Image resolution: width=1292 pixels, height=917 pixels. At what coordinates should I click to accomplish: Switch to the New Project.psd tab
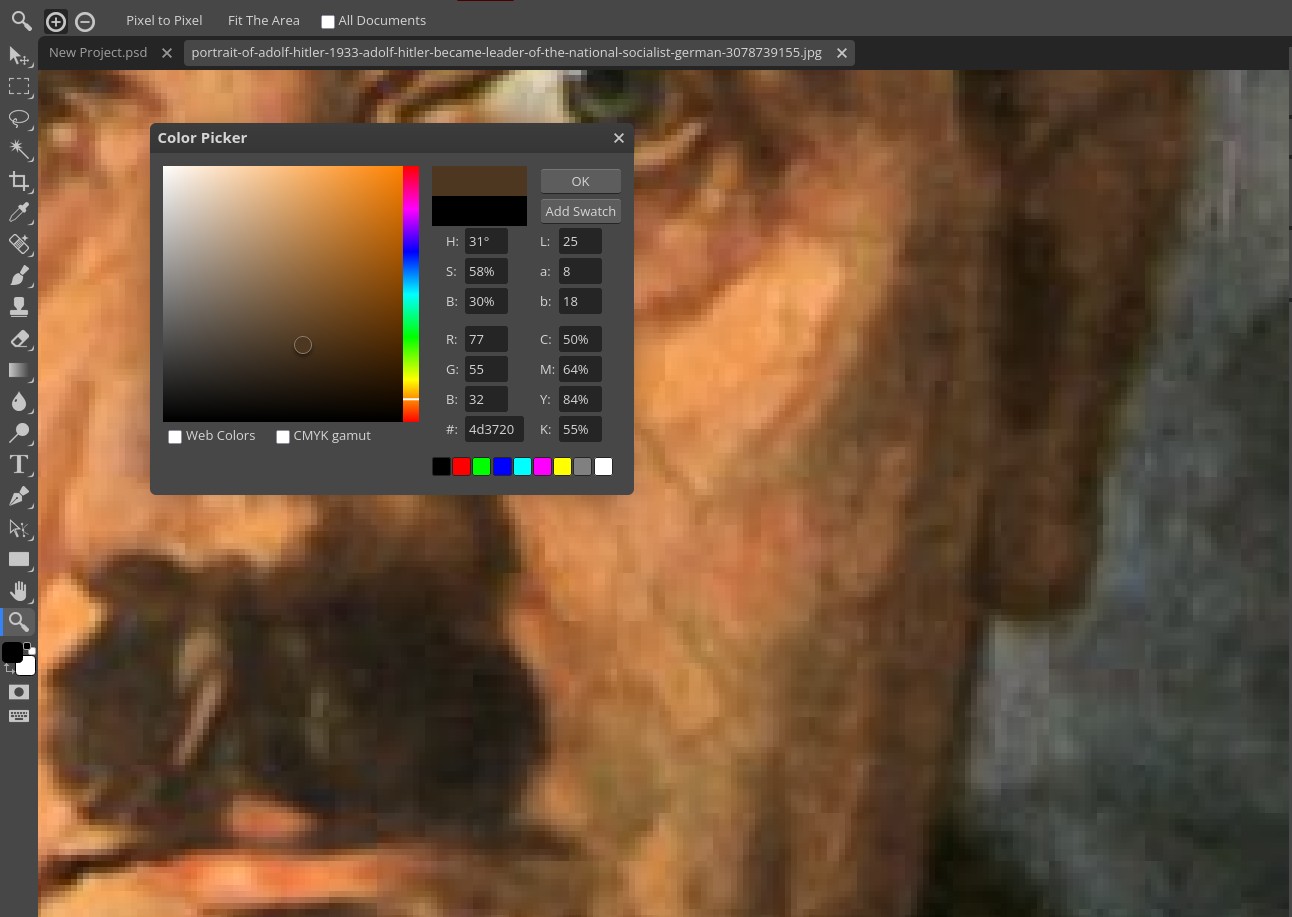pos(98,52)
